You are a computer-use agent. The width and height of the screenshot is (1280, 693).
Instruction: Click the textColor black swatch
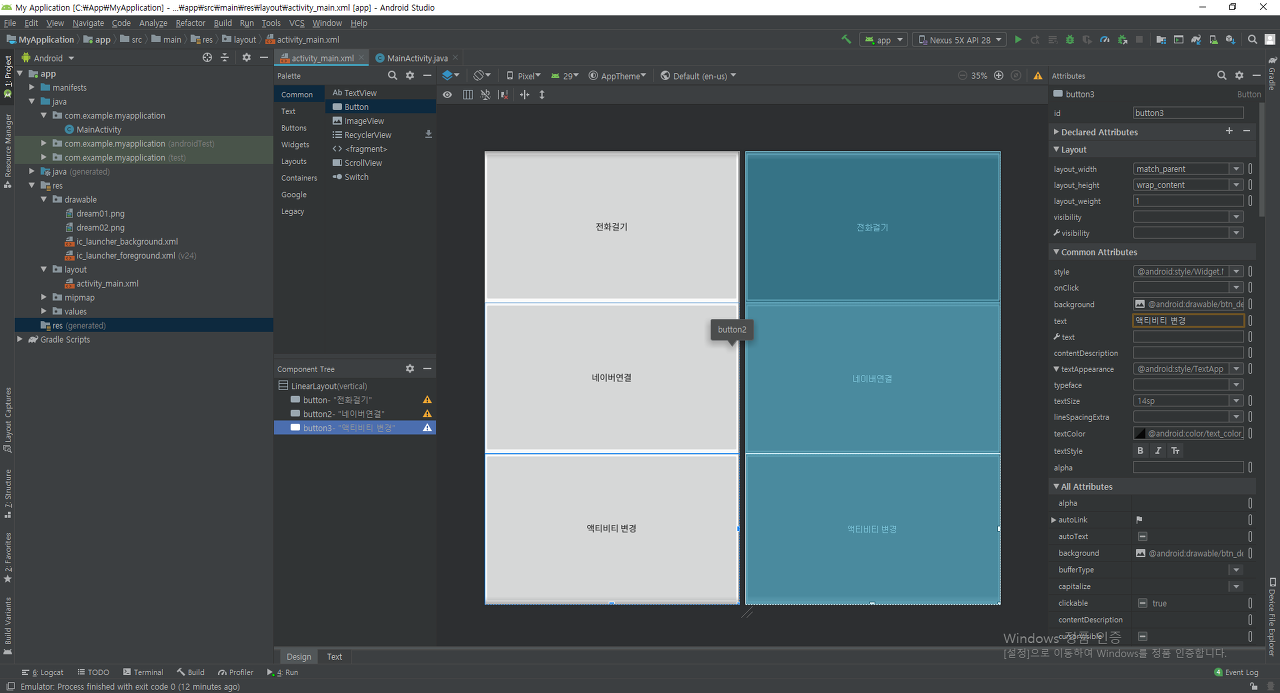(x=1140, y=434)
